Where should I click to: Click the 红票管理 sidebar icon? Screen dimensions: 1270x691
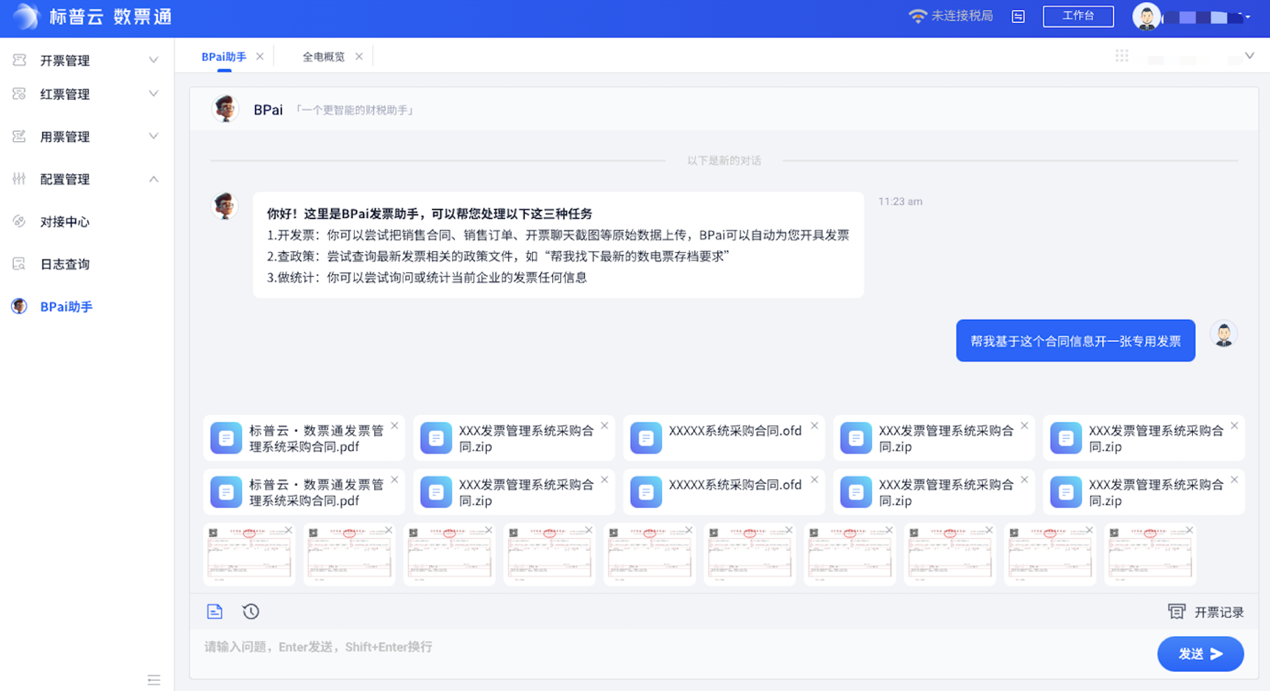[x=19, y=94]
